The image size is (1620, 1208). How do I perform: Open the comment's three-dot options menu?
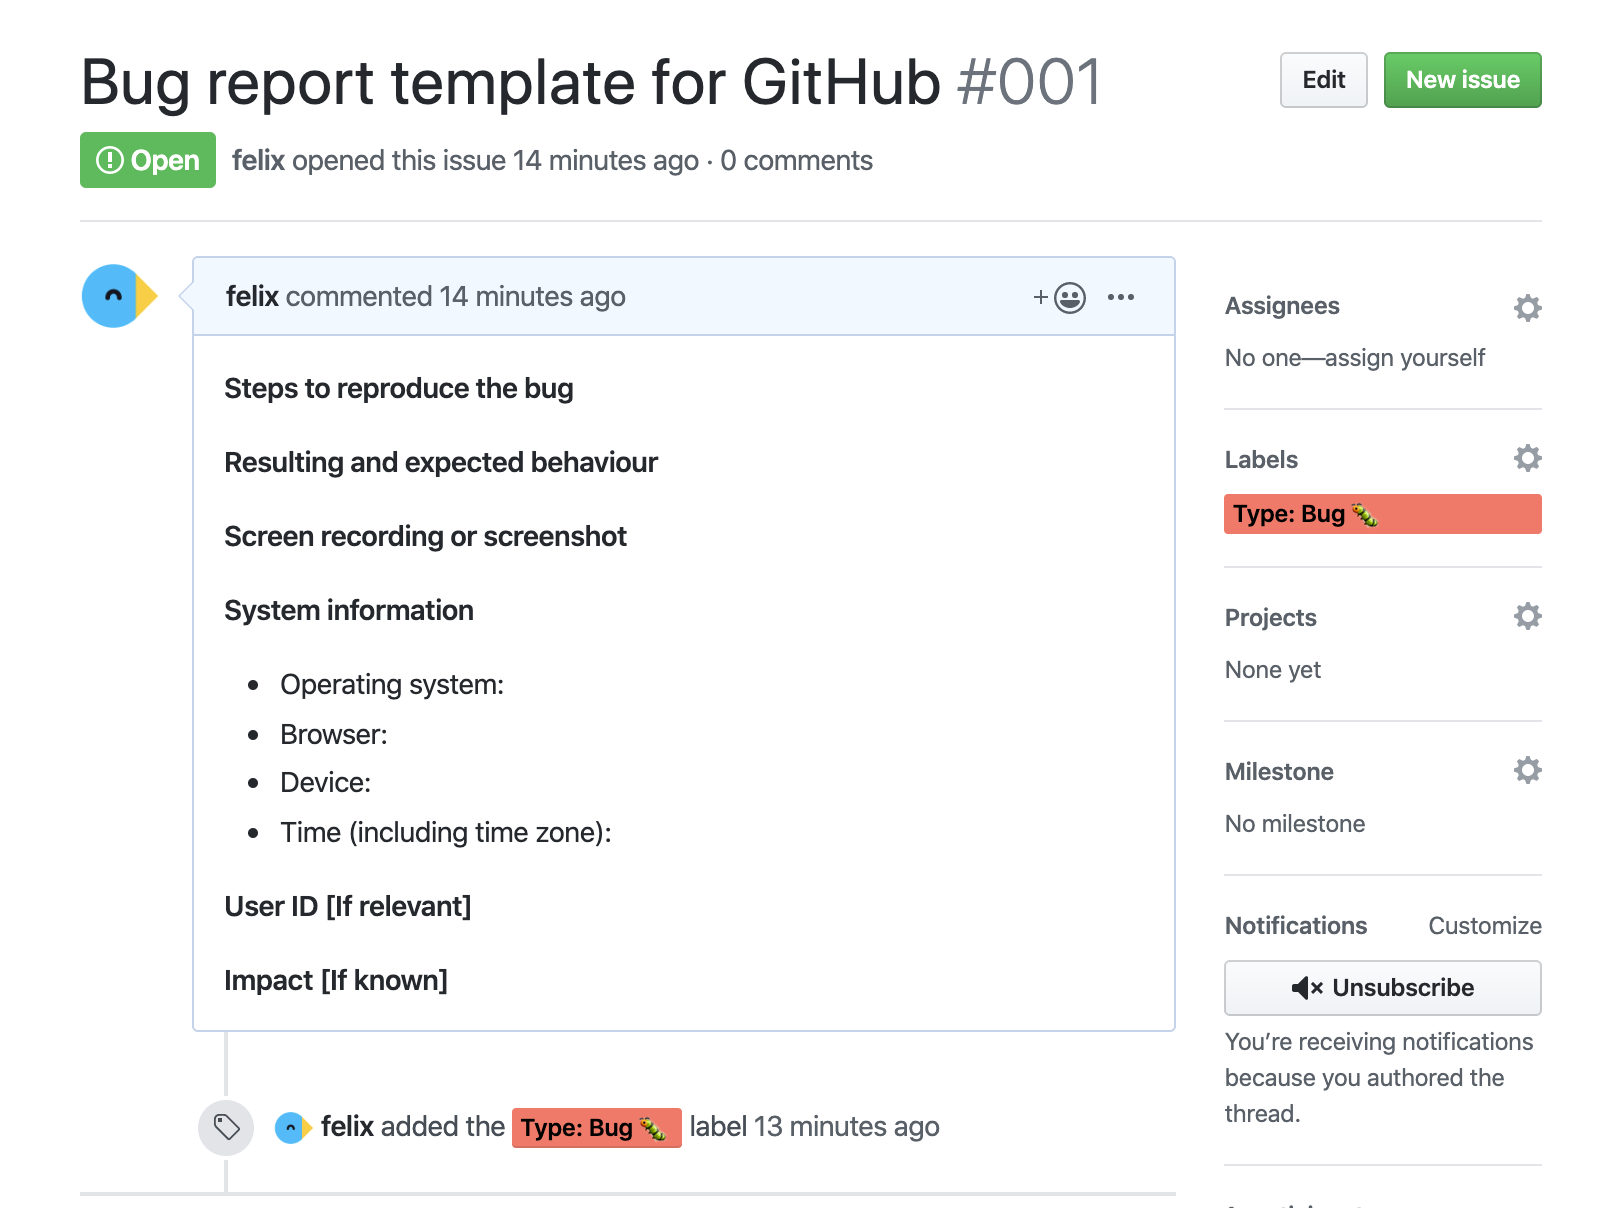tap(1121, 297)
